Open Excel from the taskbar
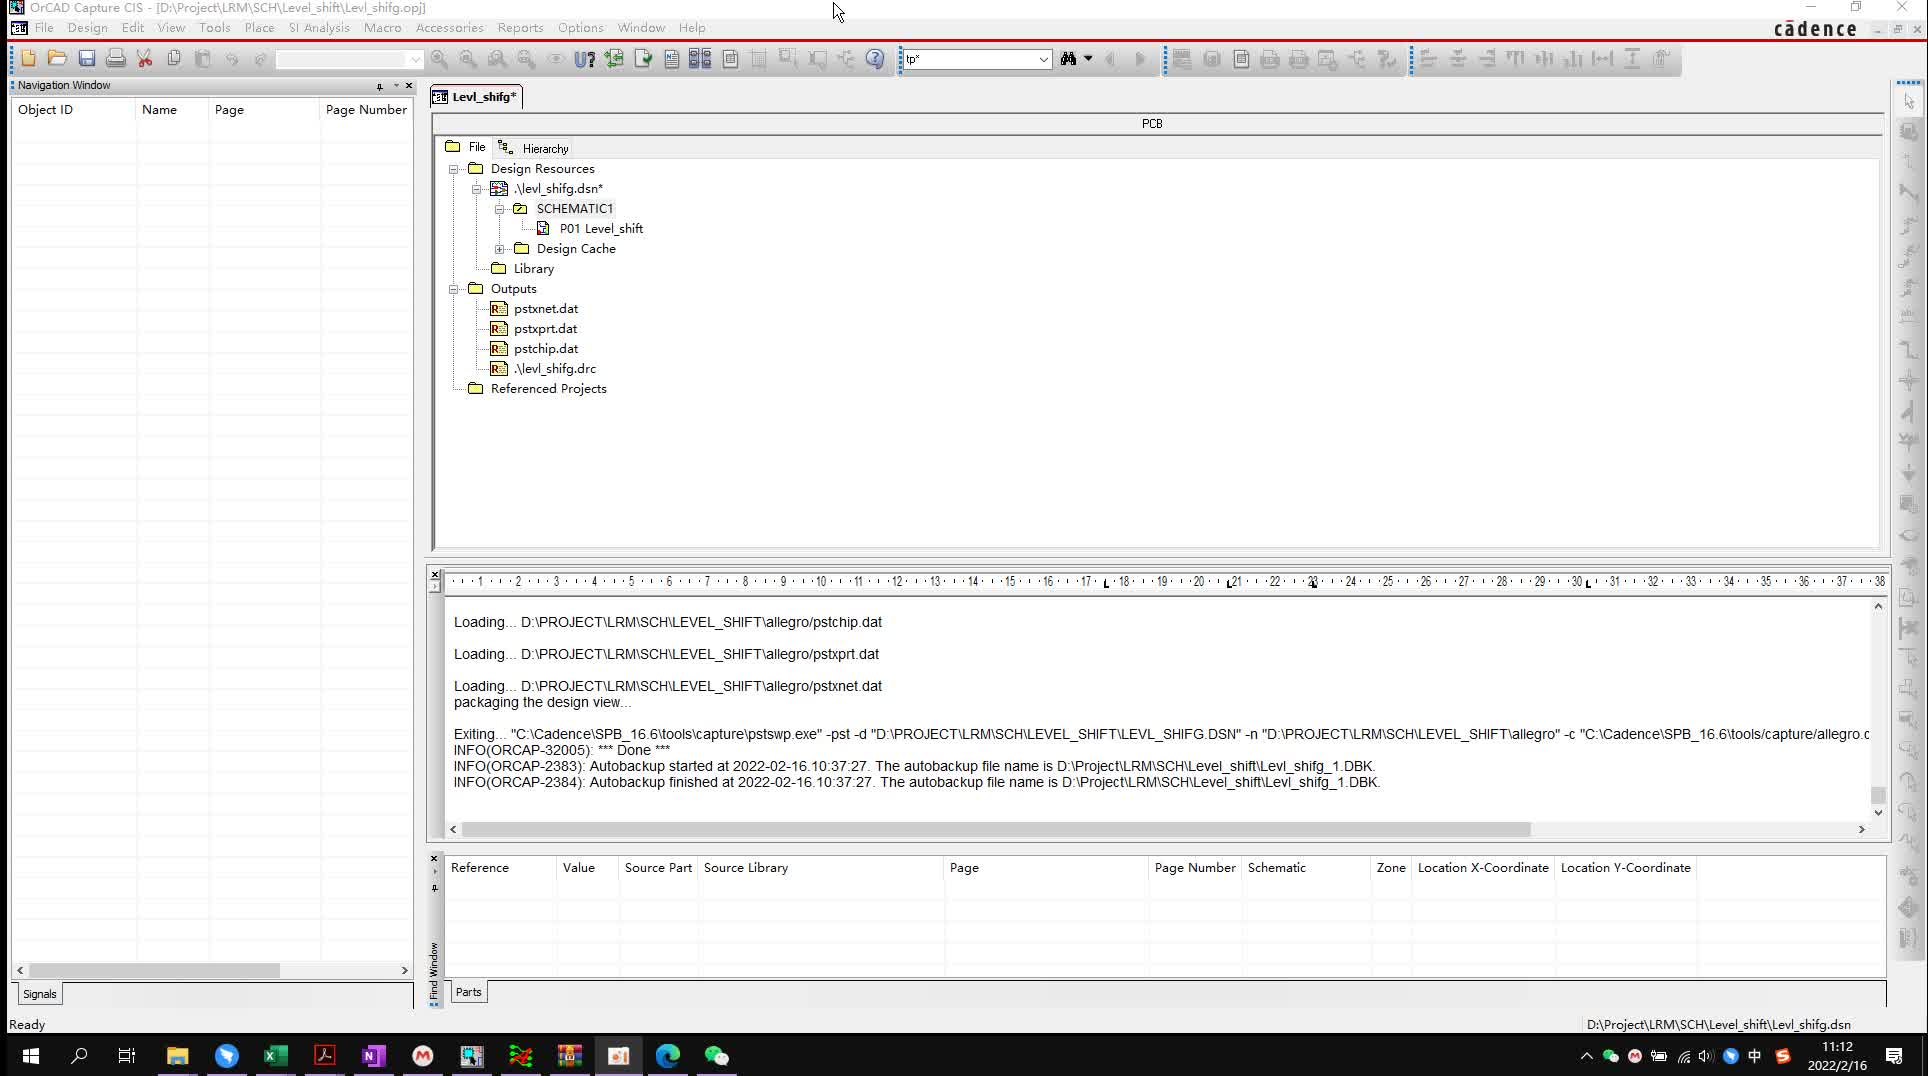Viewport: 1928px width, 1076px height. [x=276, y=1056]
